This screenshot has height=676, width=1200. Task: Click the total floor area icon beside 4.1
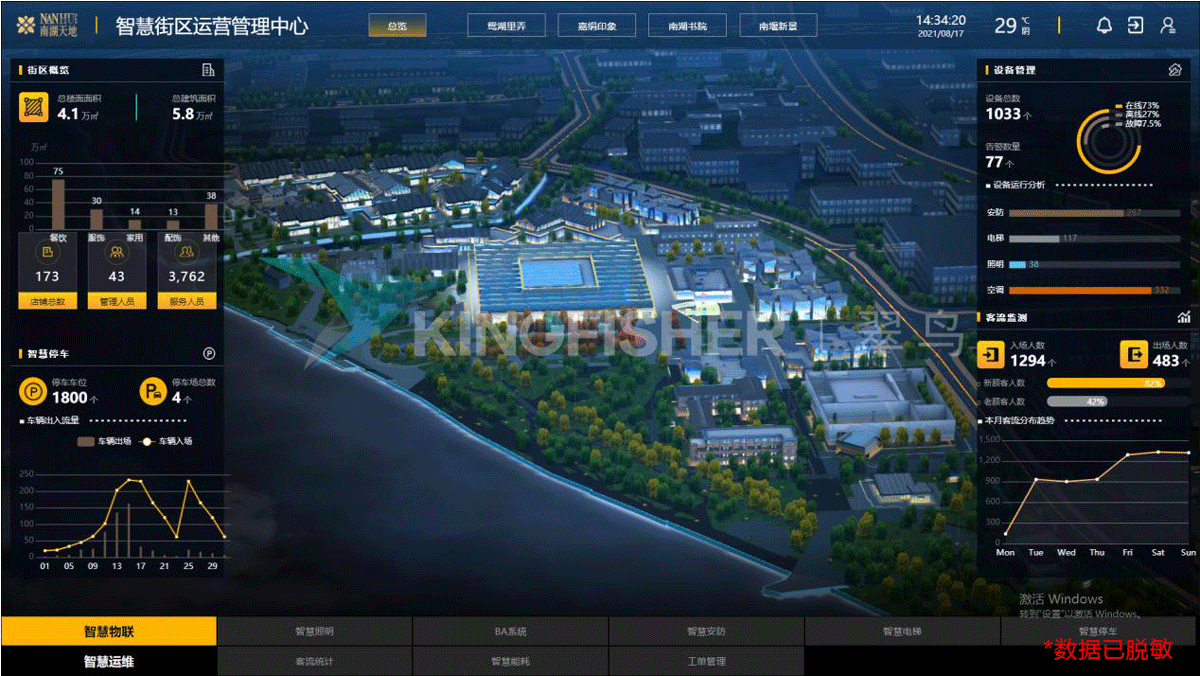point(33,106)
